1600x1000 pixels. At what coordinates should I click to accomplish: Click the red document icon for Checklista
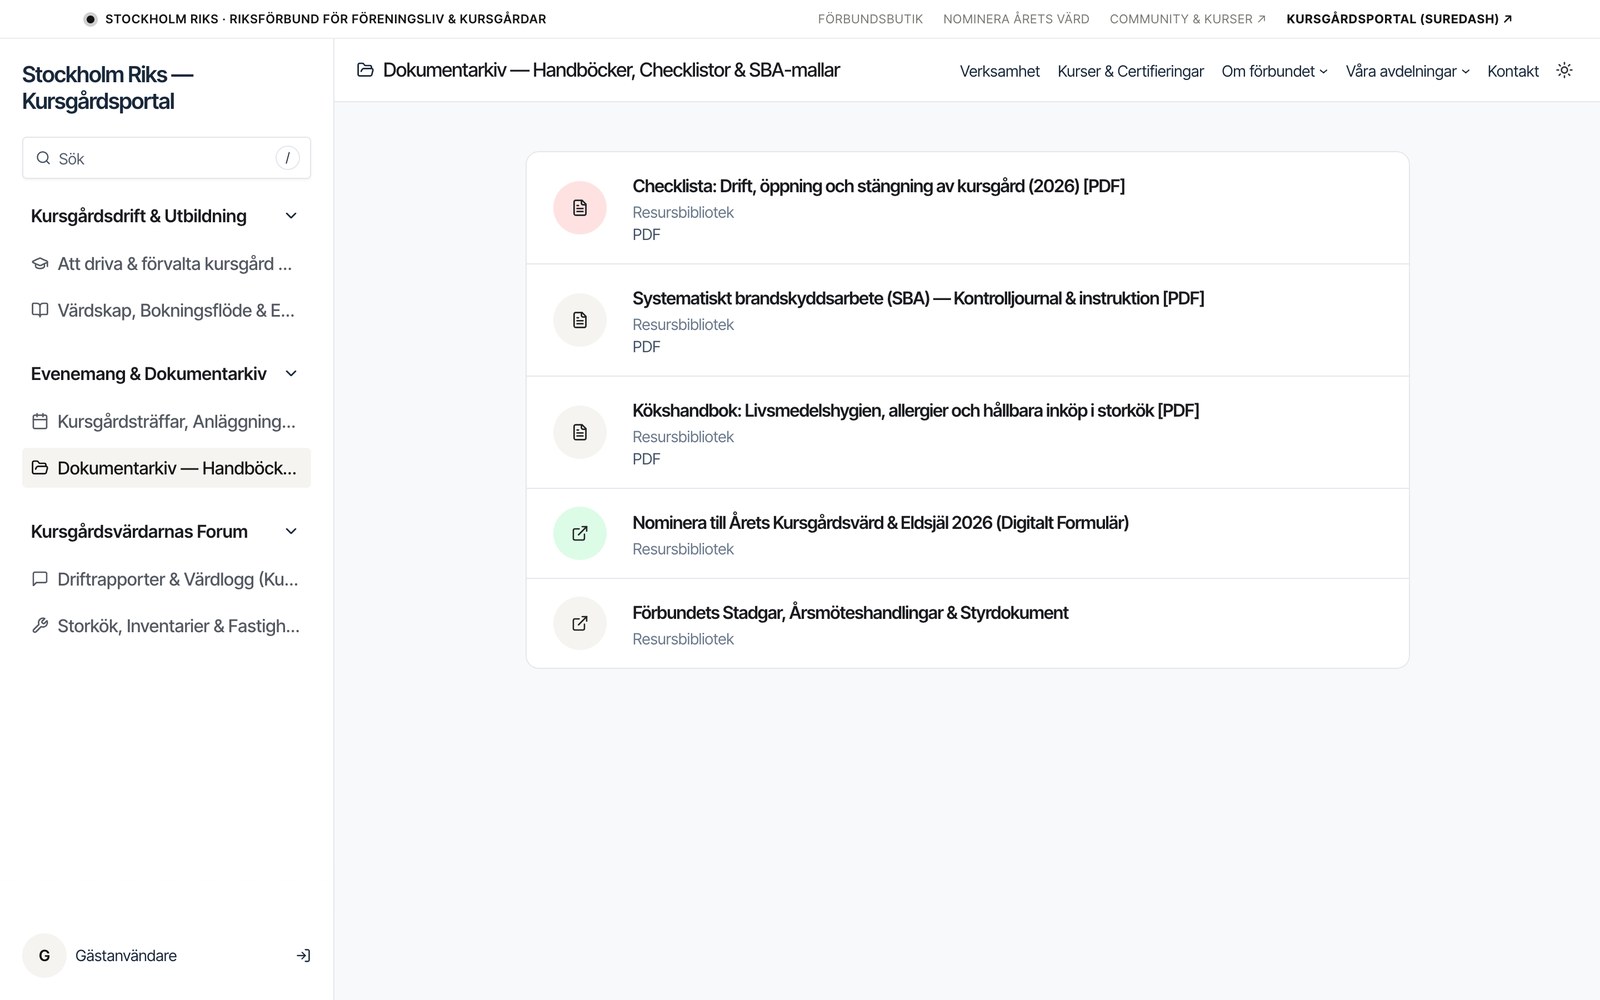580,208
